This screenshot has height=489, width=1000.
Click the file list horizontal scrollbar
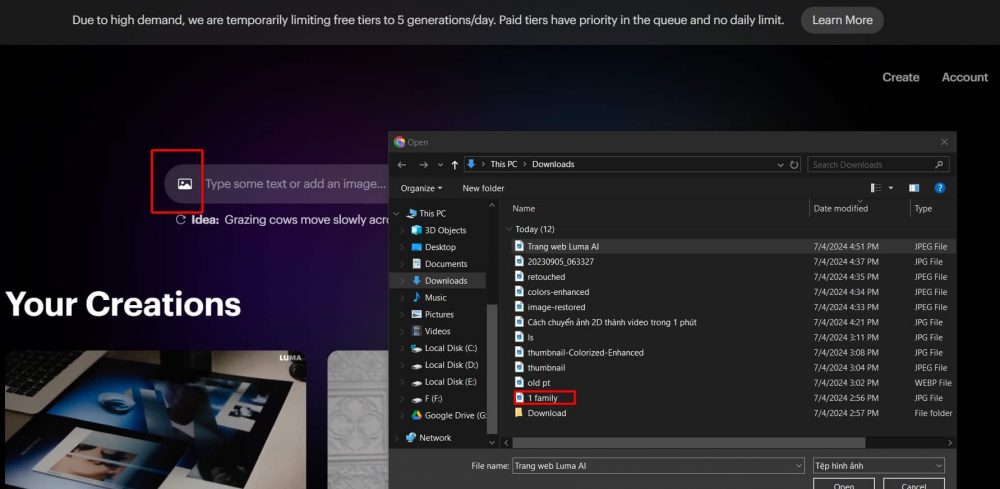coord(689,442)
